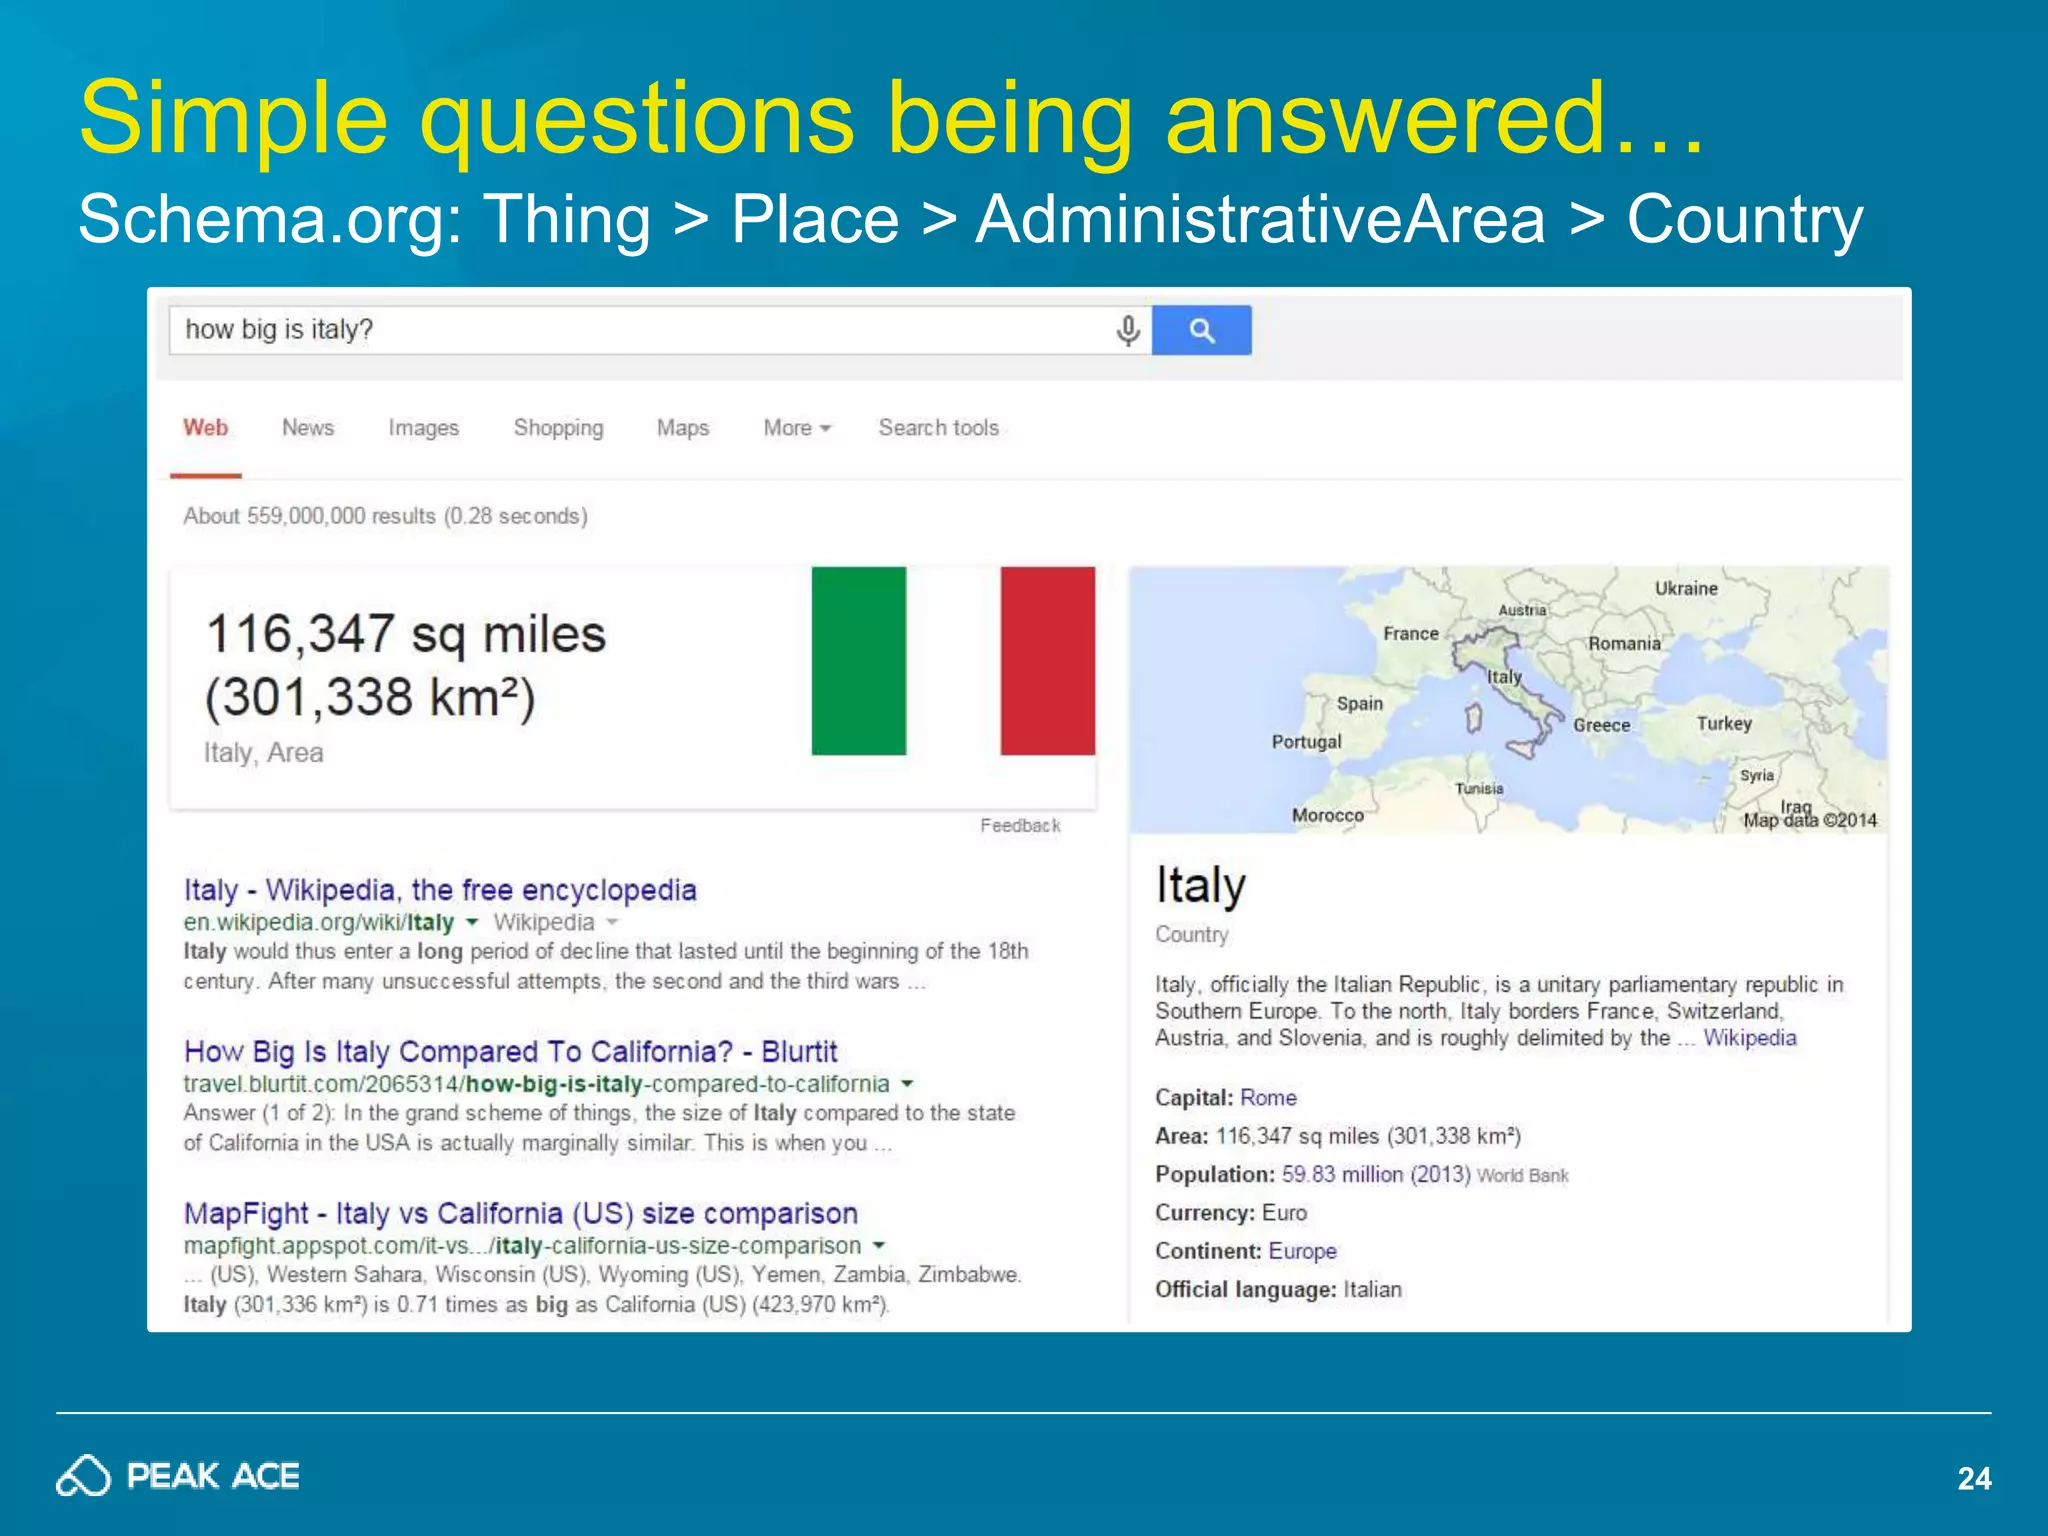Switch to the News tab
Image resolution: width=2048 pixels, height=1536 pixels.
coord(307,428)
